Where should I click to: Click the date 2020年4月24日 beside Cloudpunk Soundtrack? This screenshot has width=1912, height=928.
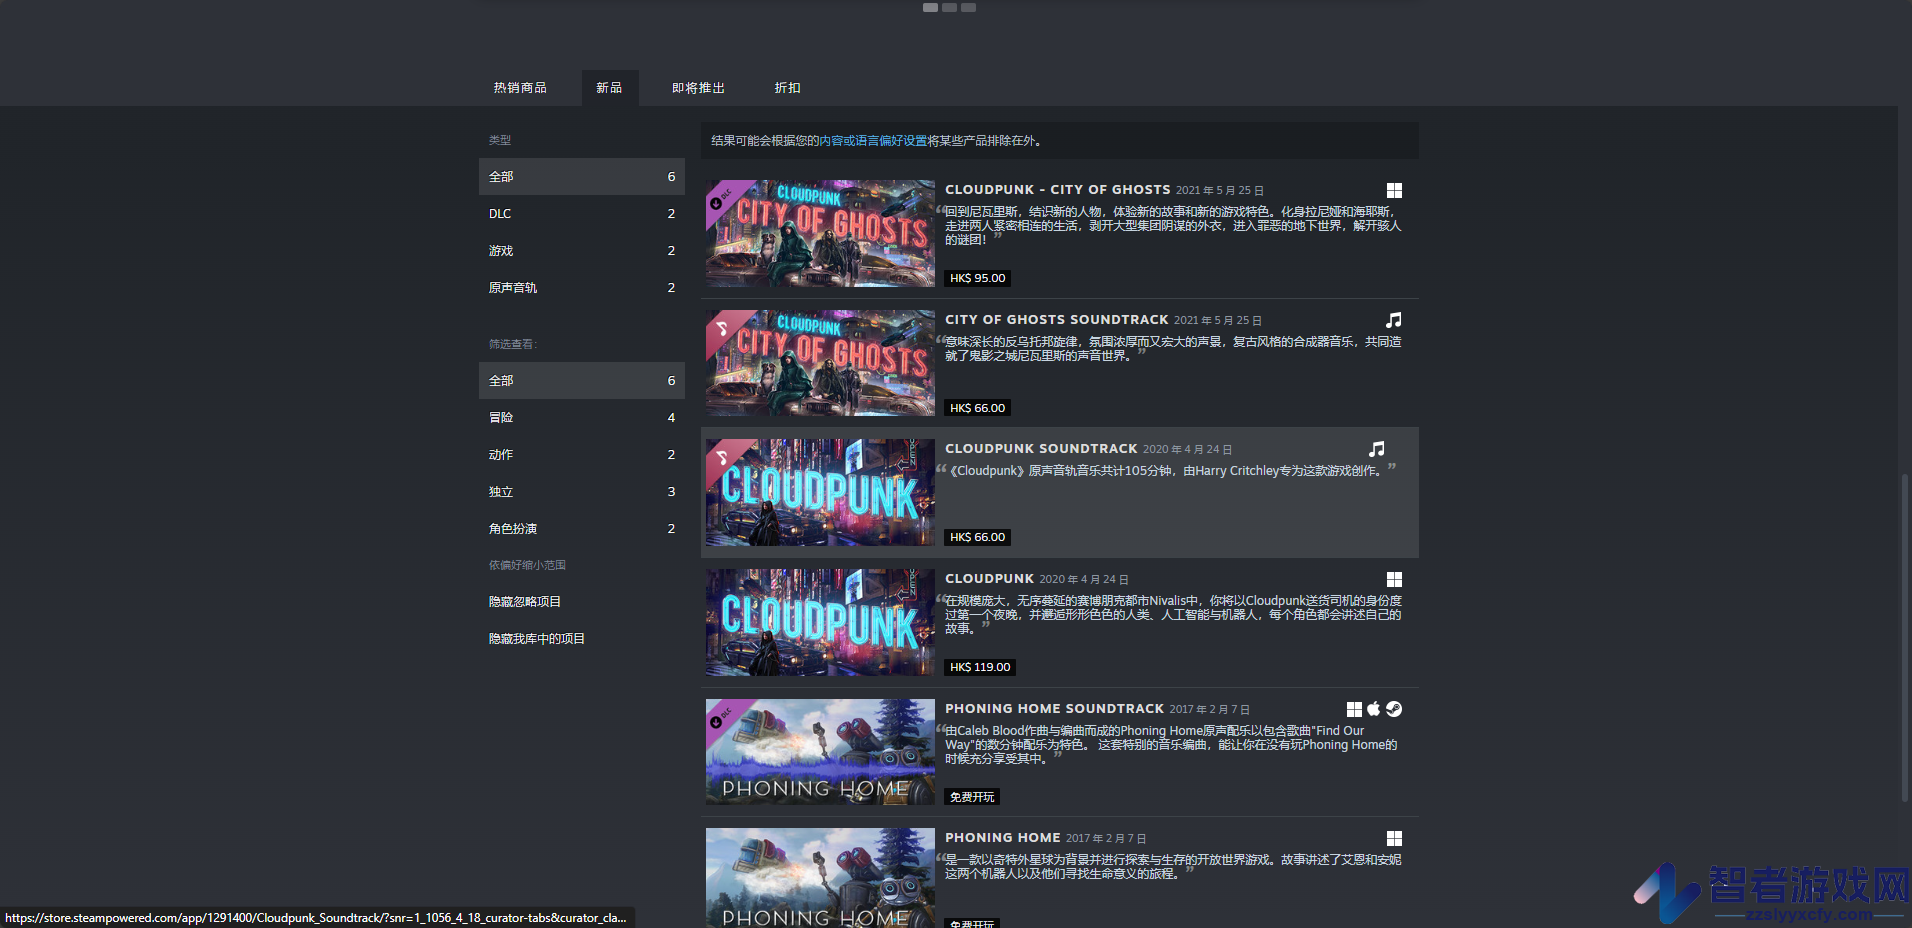click(x=1187, y=450)
